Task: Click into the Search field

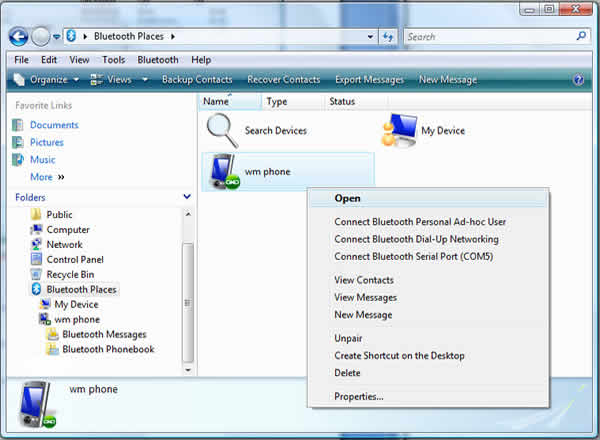Action: pos(490,37)
